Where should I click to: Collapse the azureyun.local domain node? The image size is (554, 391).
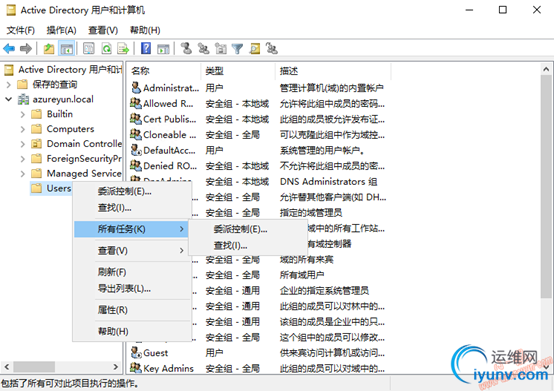pos(9,99)
